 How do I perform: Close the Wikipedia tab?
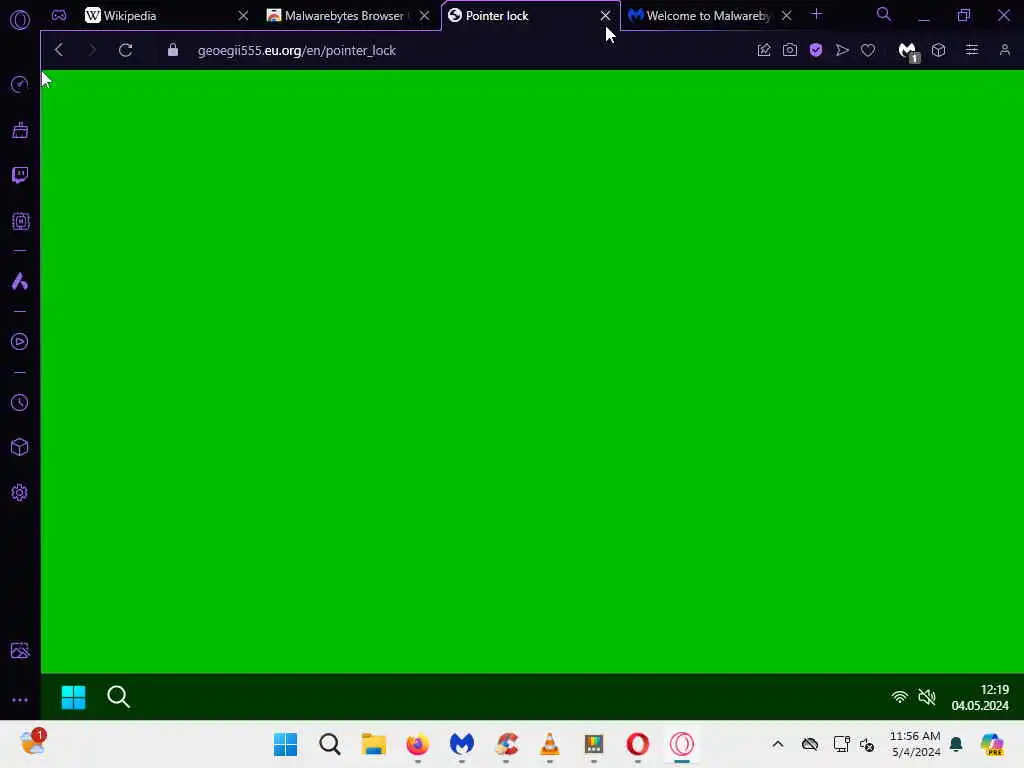(x=243, y=15)
